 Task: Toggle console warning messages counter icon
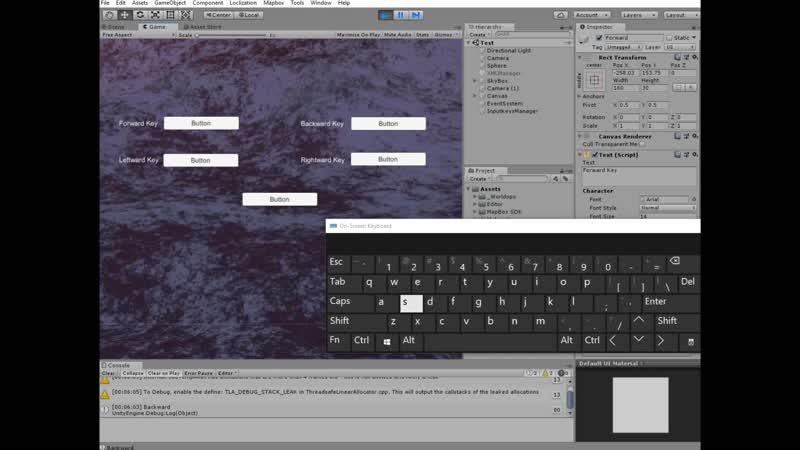tap(547, 373)
